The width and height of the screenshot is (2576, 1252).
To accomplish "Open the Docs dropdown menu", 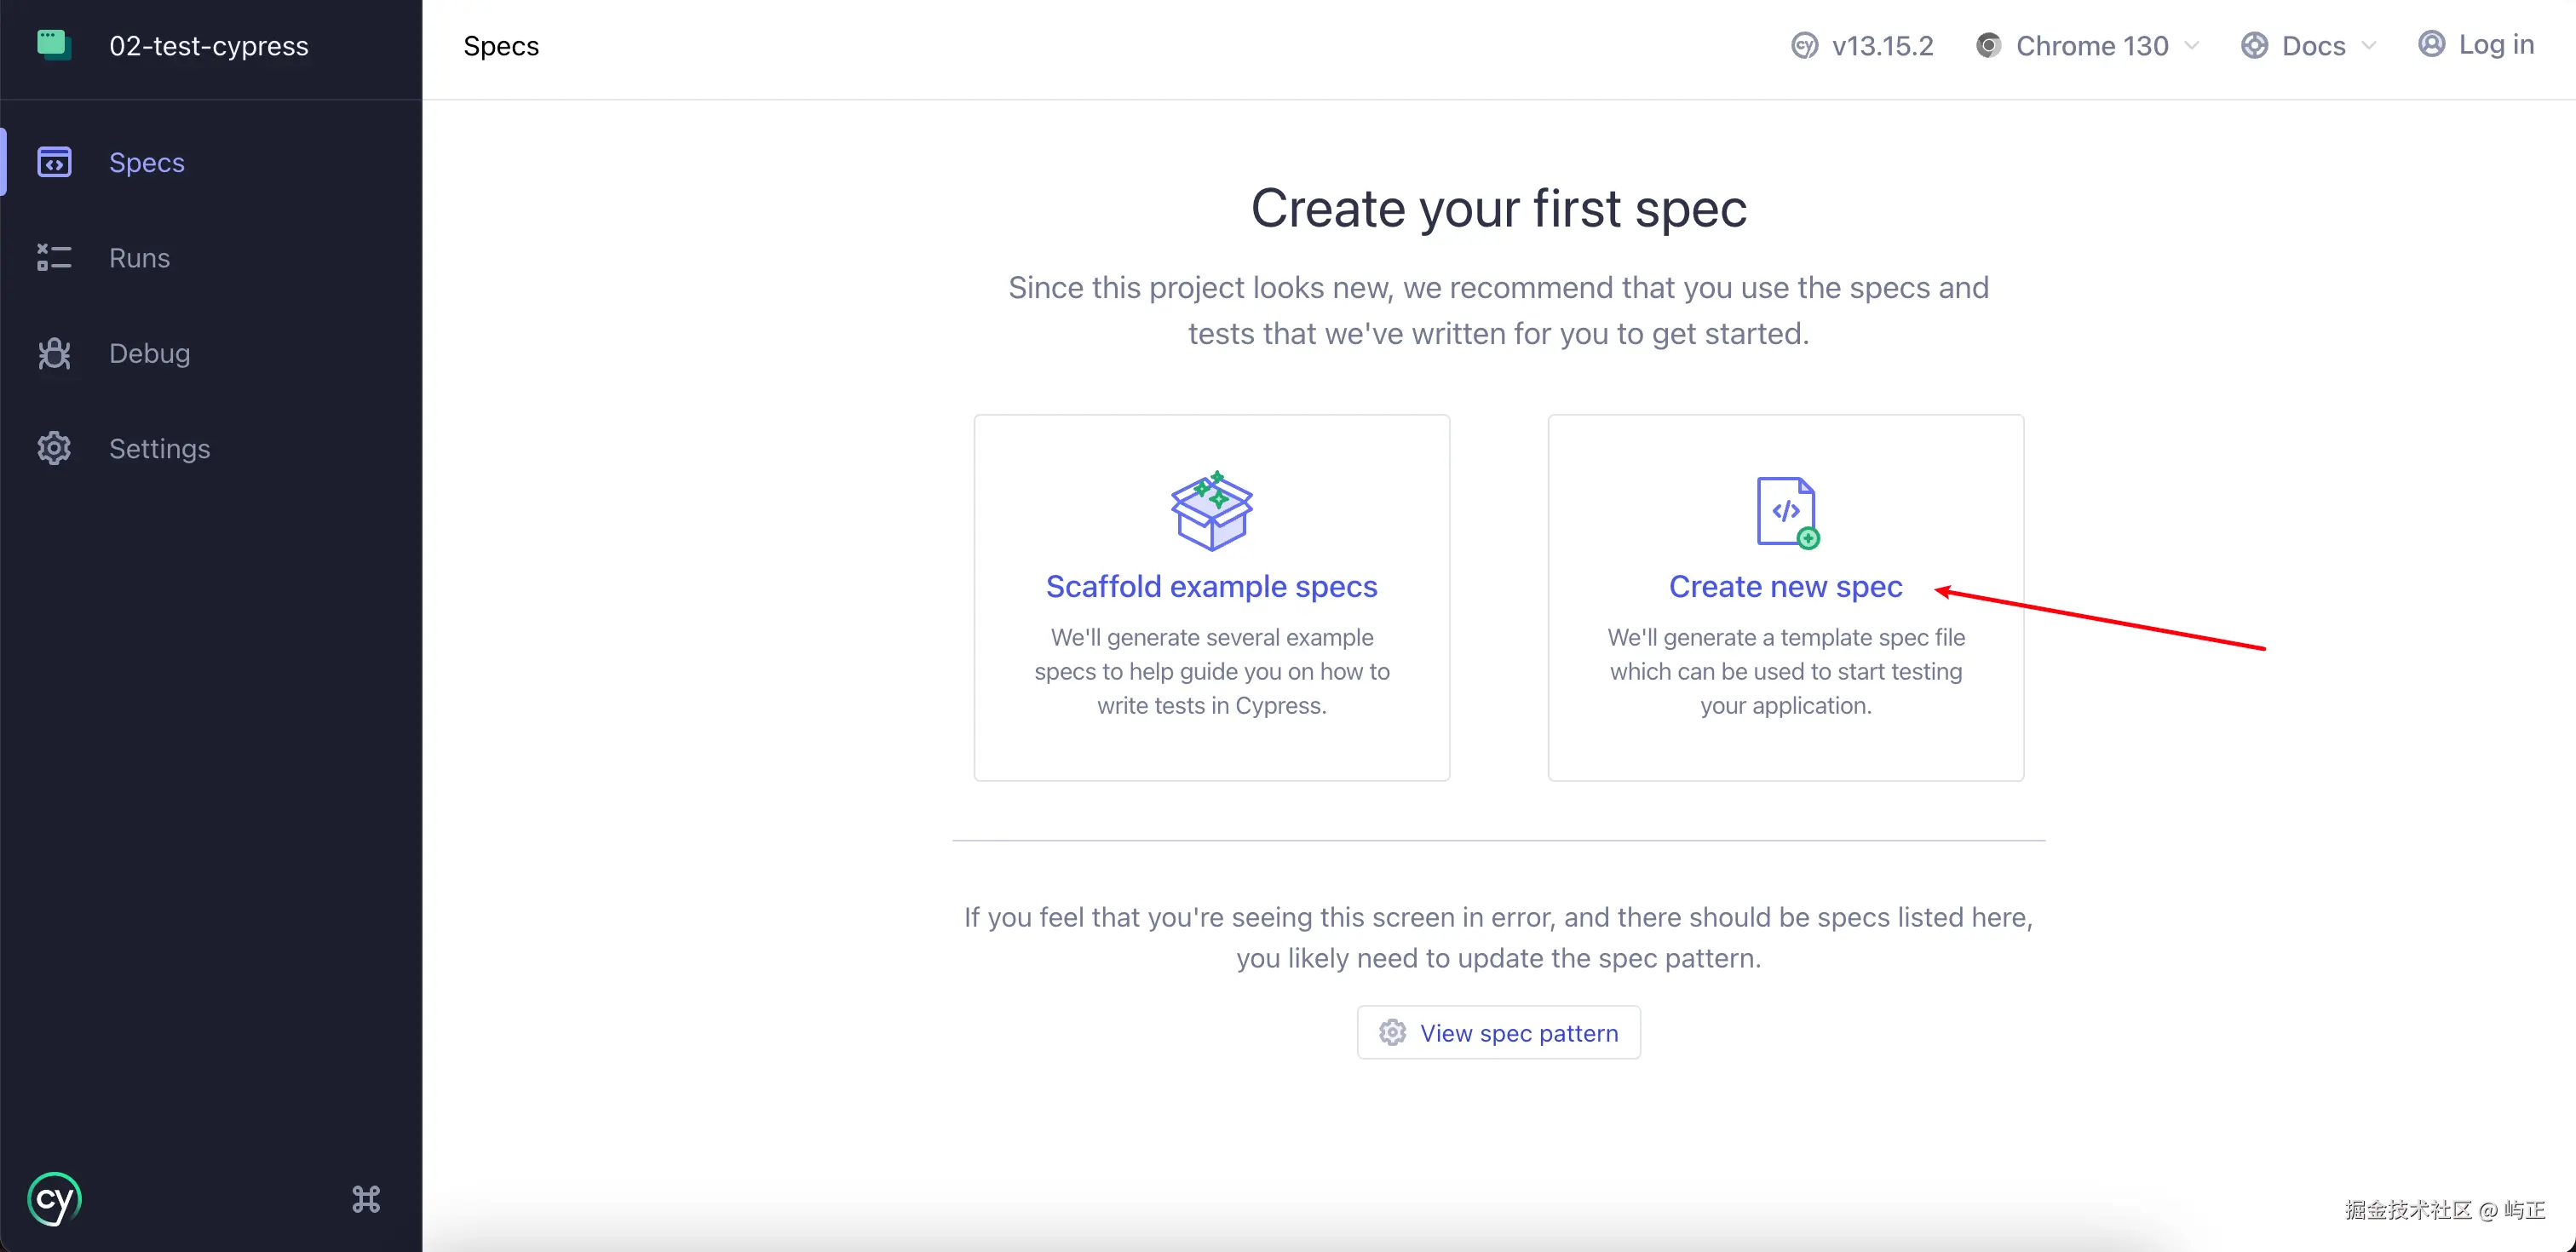I will 2311,46.
